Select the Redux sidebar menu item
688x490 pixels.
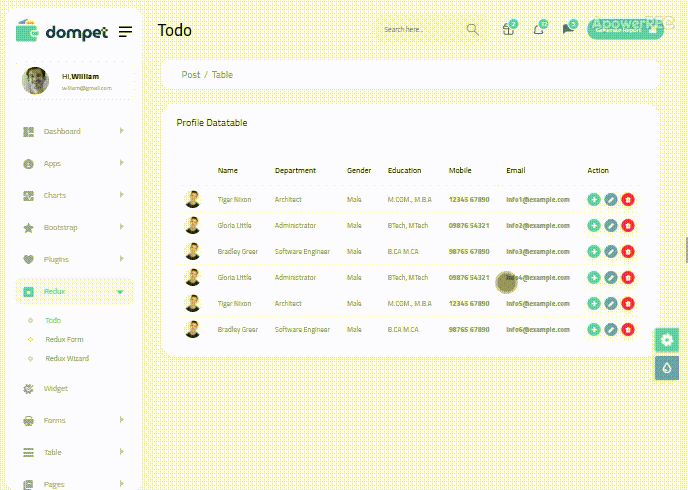click(74, 291)
